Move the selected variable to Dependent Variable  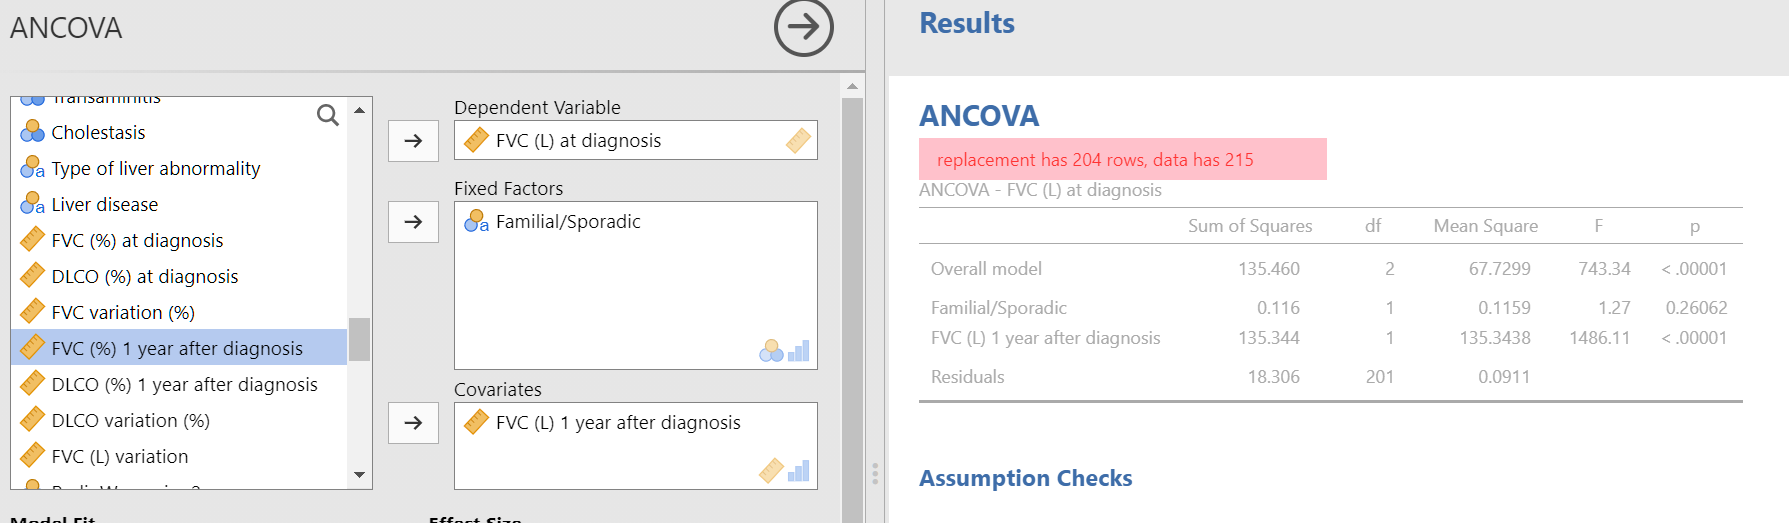tap(413, 141)
